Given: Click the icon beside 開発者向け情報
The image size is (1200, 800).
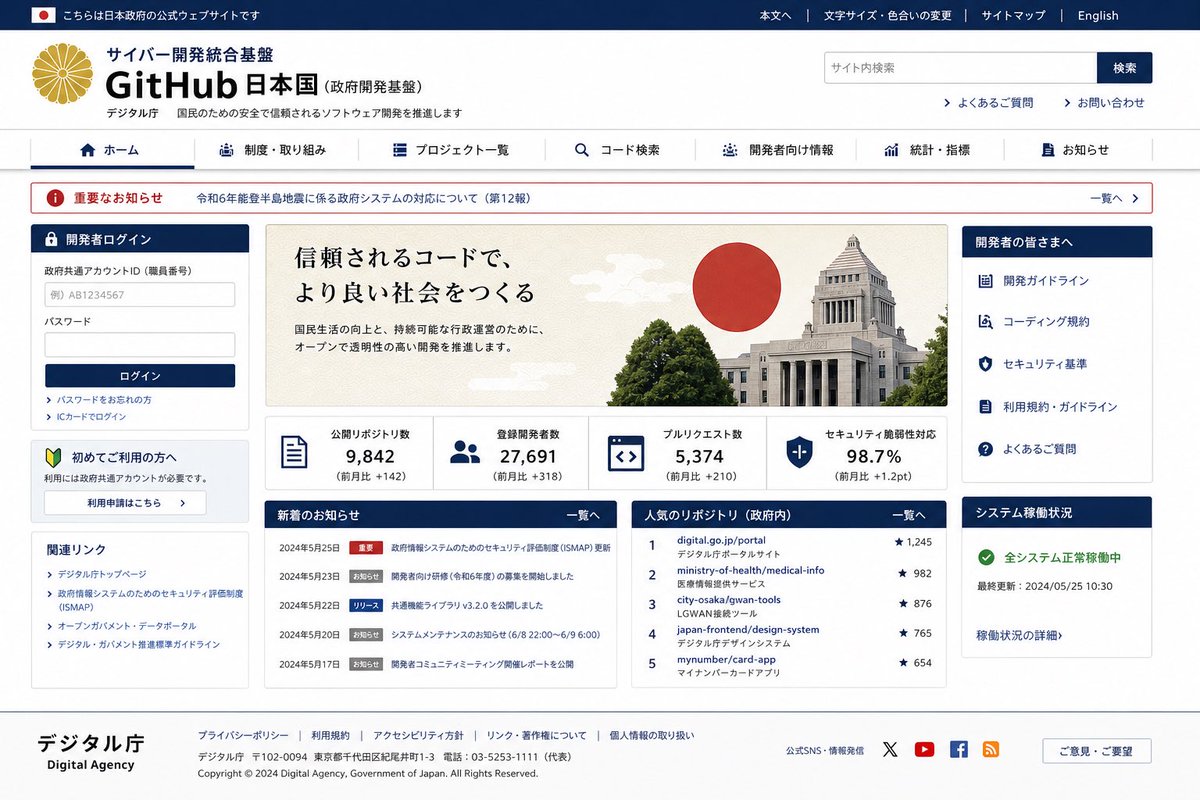Looking at the screenshot, I should coord(730,150).
